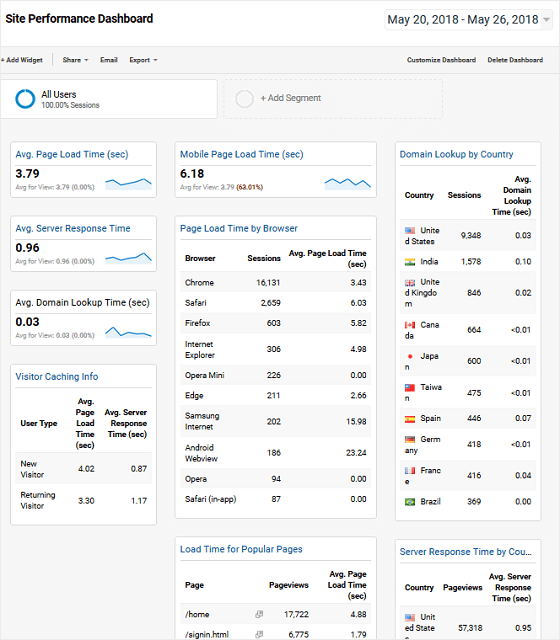Click Customize Dashboard
The width and height of the screenshot is (560, 640).
coord(441,60)
